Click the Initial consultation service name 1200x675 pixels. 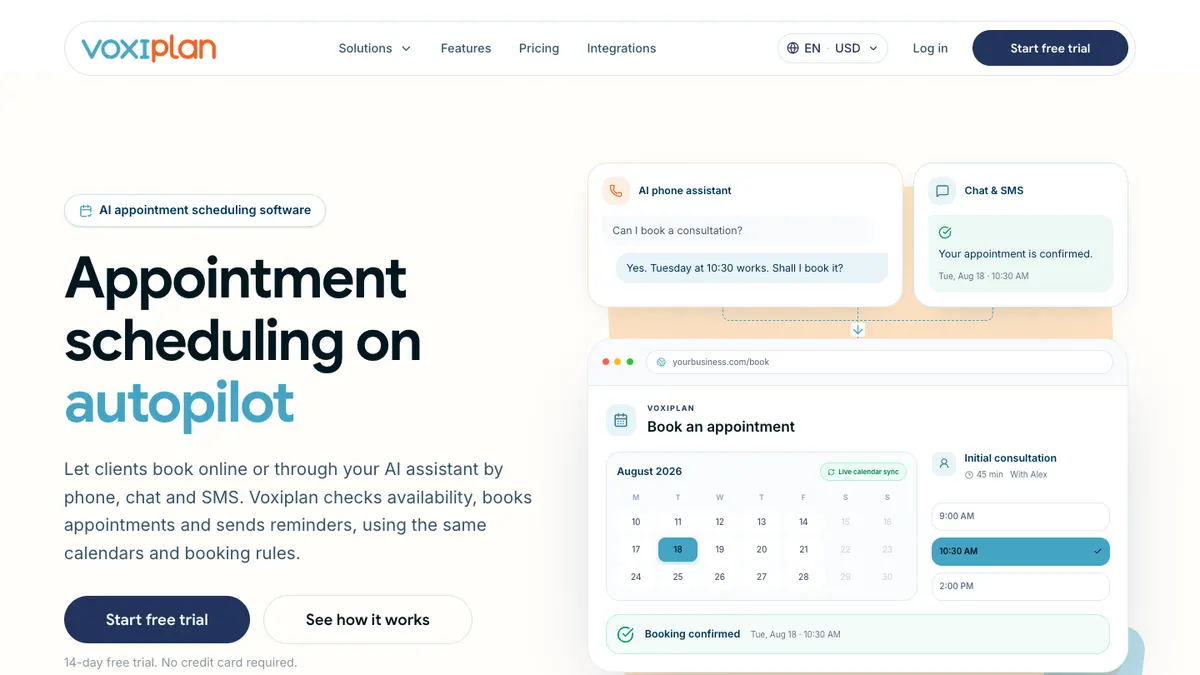[x=1010, y=458]
